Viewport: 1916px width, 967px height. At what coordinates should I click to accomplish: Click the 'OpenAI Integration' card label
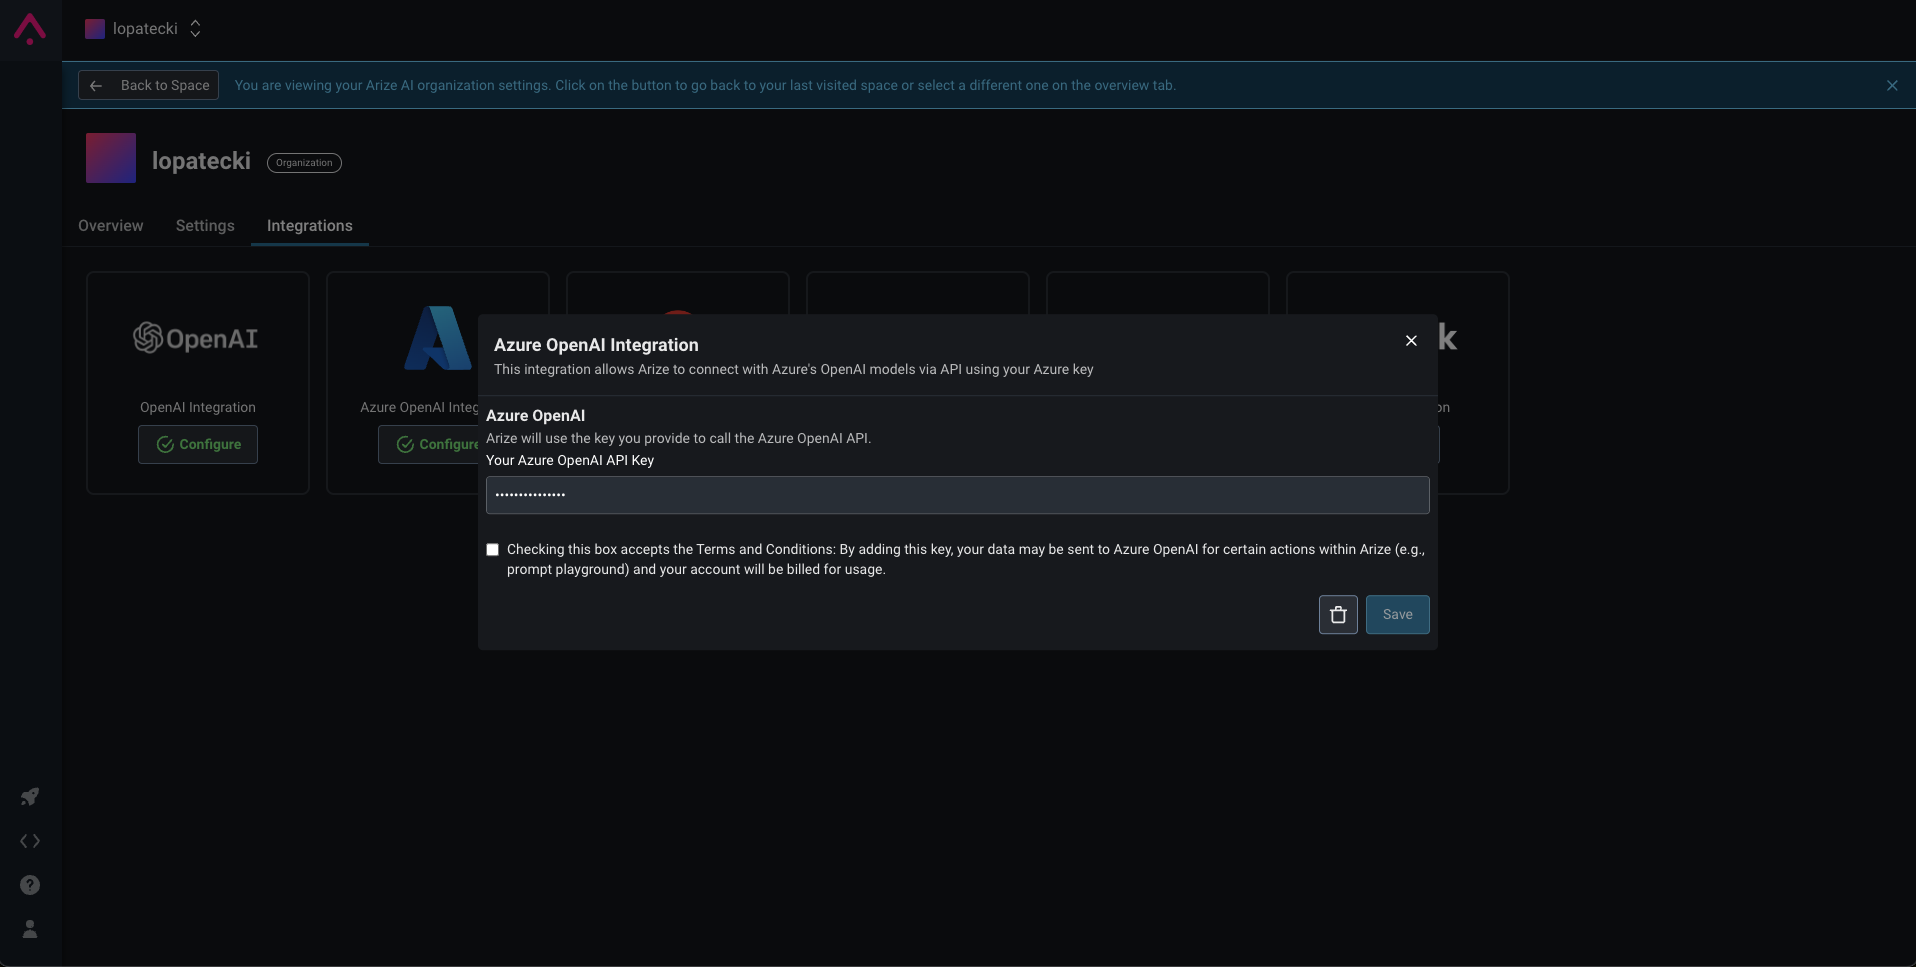[198, 407]
